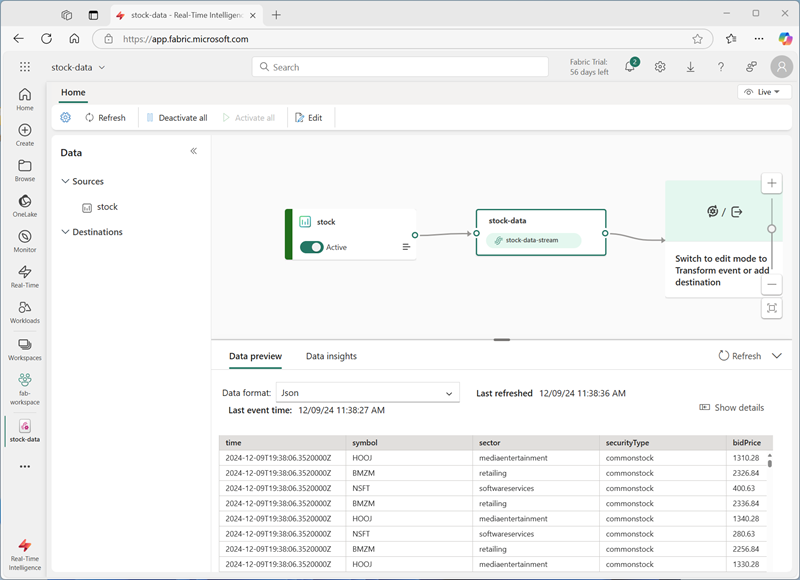This screenshot has height=580, width=800.
Task: Open the Home ribbon tab
Action: tap(73, 92)
